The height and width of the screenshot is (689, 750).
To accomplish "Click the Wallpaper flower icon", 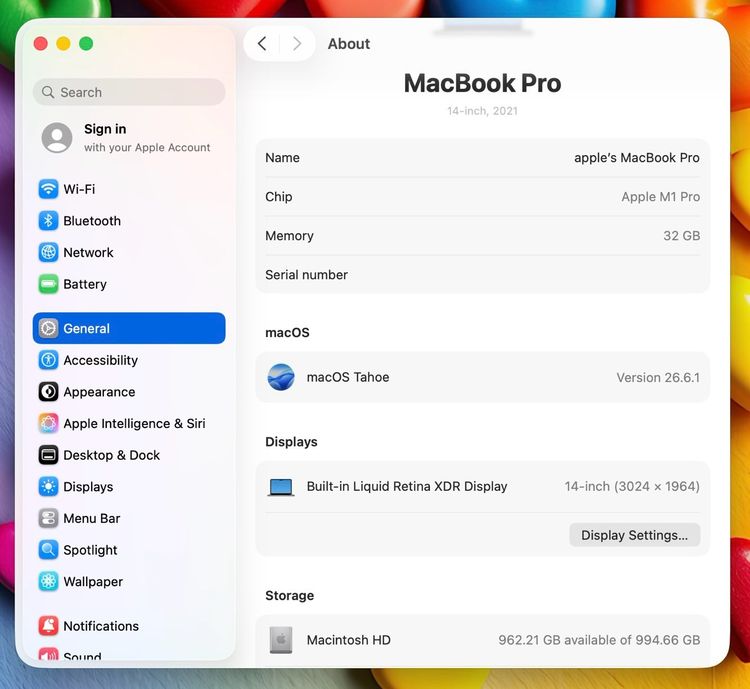I will [48, 581].
